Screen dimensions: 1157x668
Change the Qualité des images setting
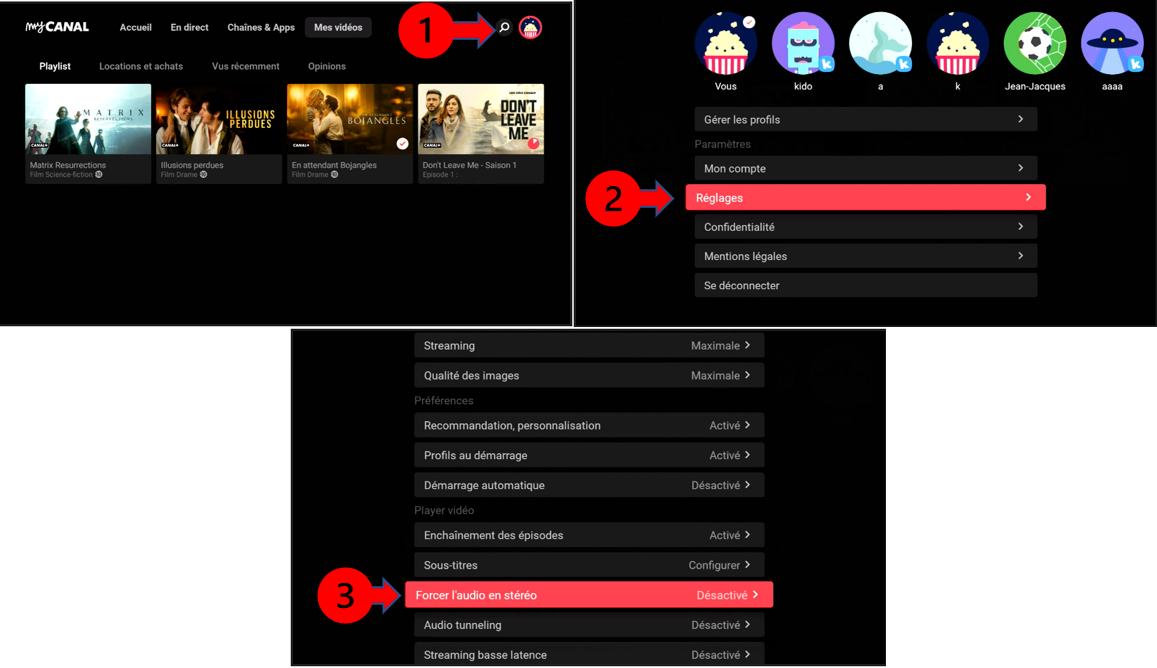point(589,375)
